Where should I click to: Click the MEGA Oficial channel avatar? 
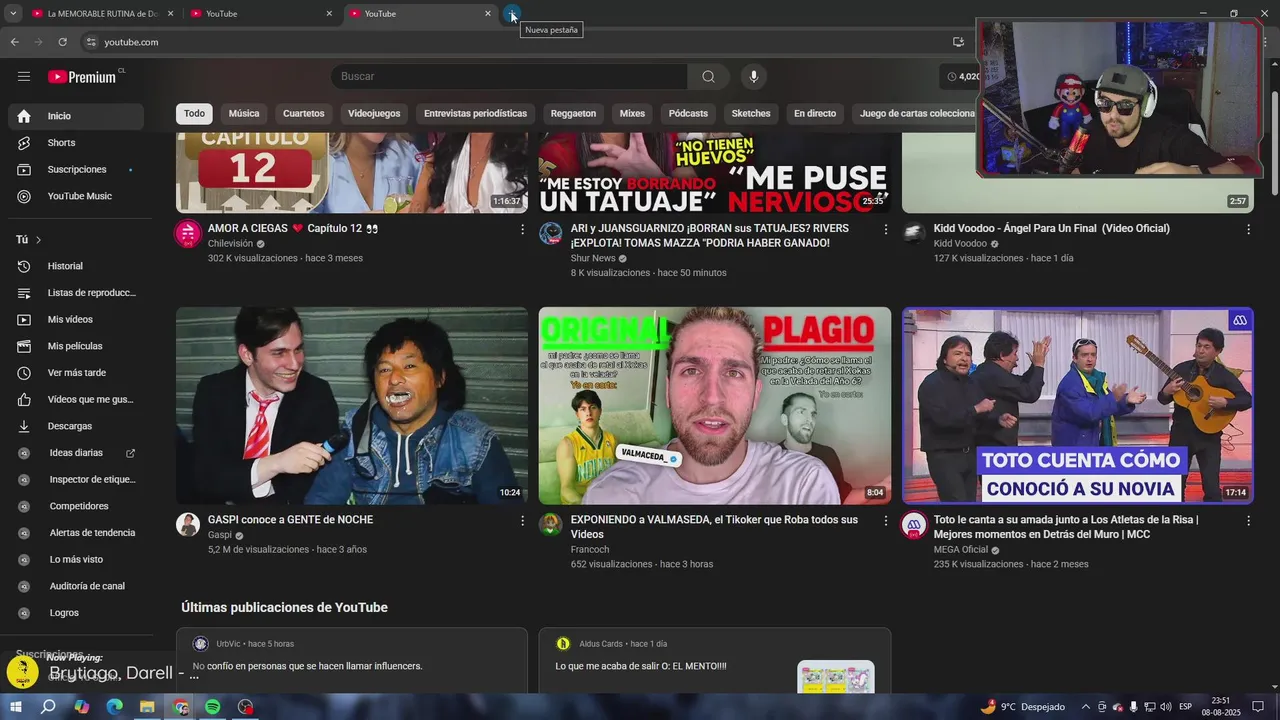914,525
